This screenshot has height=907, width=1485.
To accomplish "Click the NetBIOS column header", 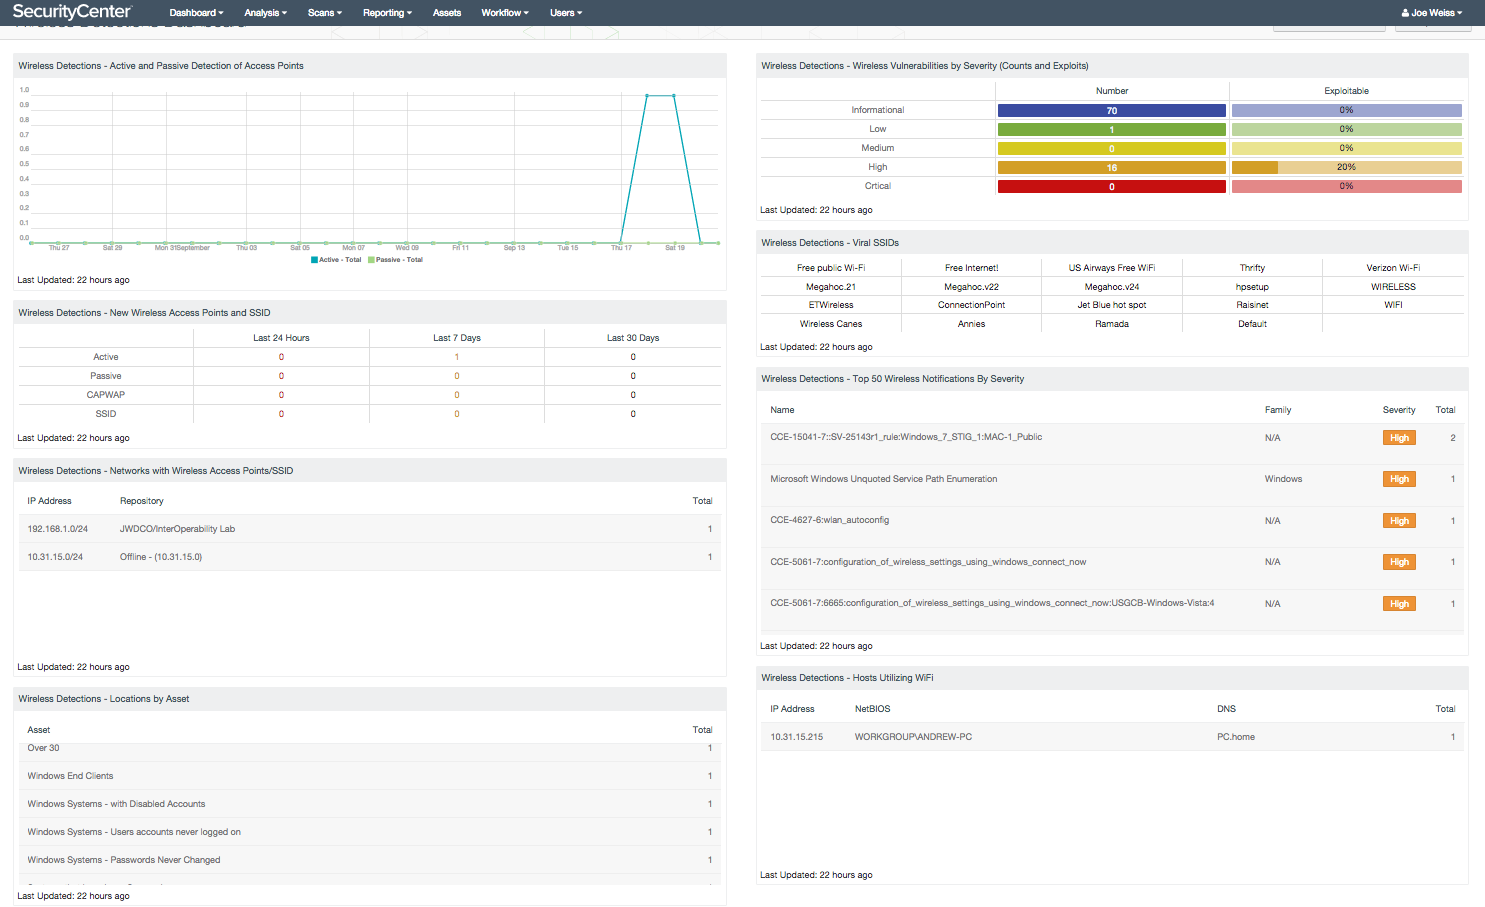I will (872, 709).
